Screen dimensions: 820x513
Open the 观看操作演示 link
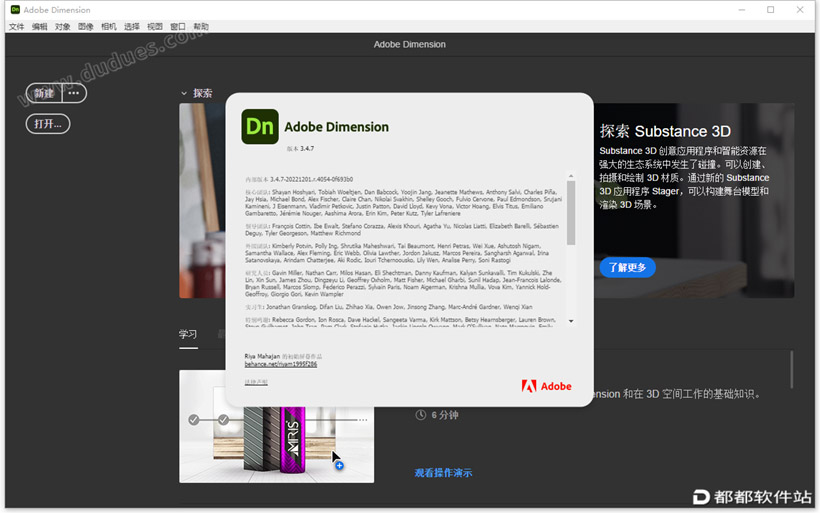point(443,473)
